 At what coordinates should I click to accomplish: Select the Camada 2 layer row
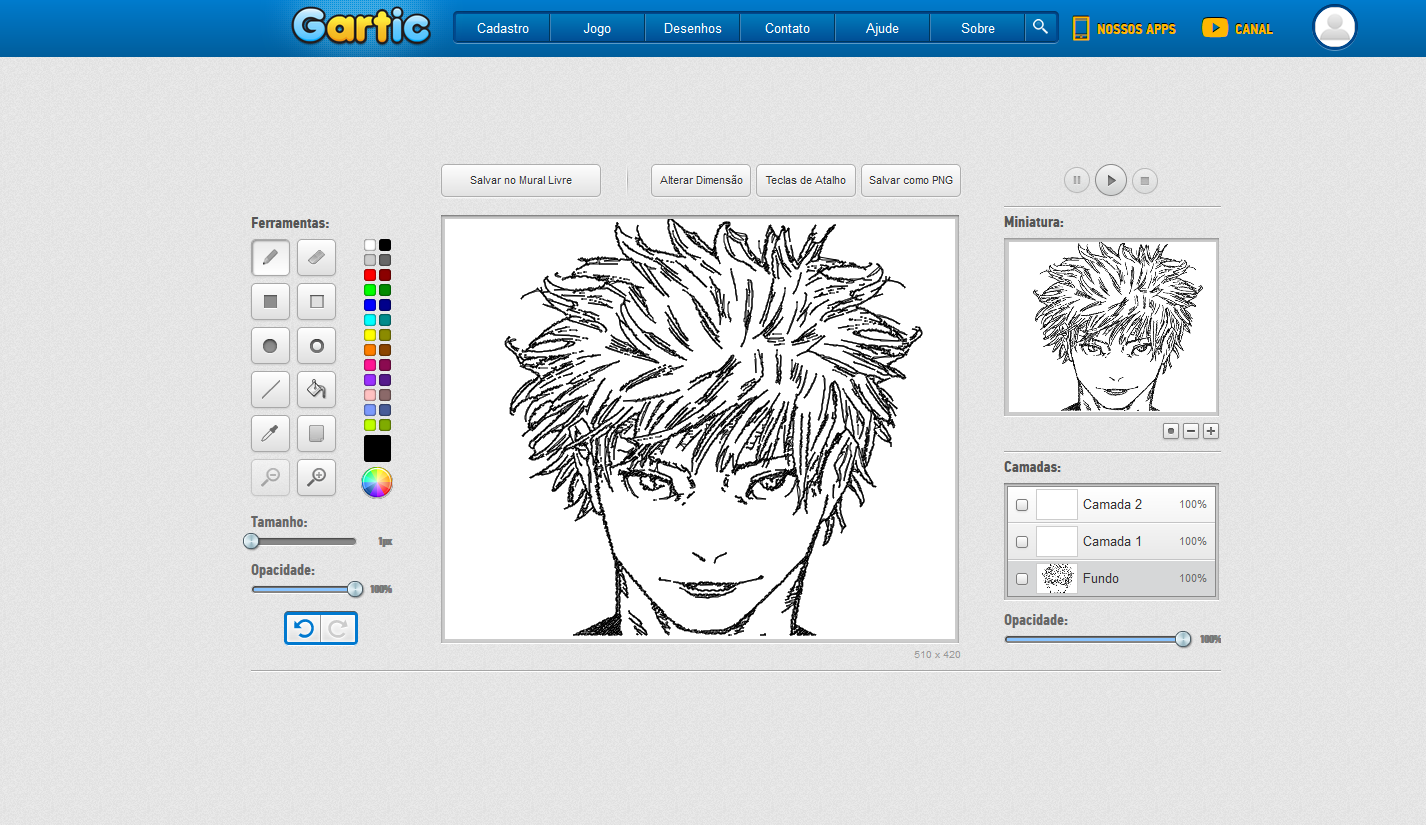(x=1111, y=505)
